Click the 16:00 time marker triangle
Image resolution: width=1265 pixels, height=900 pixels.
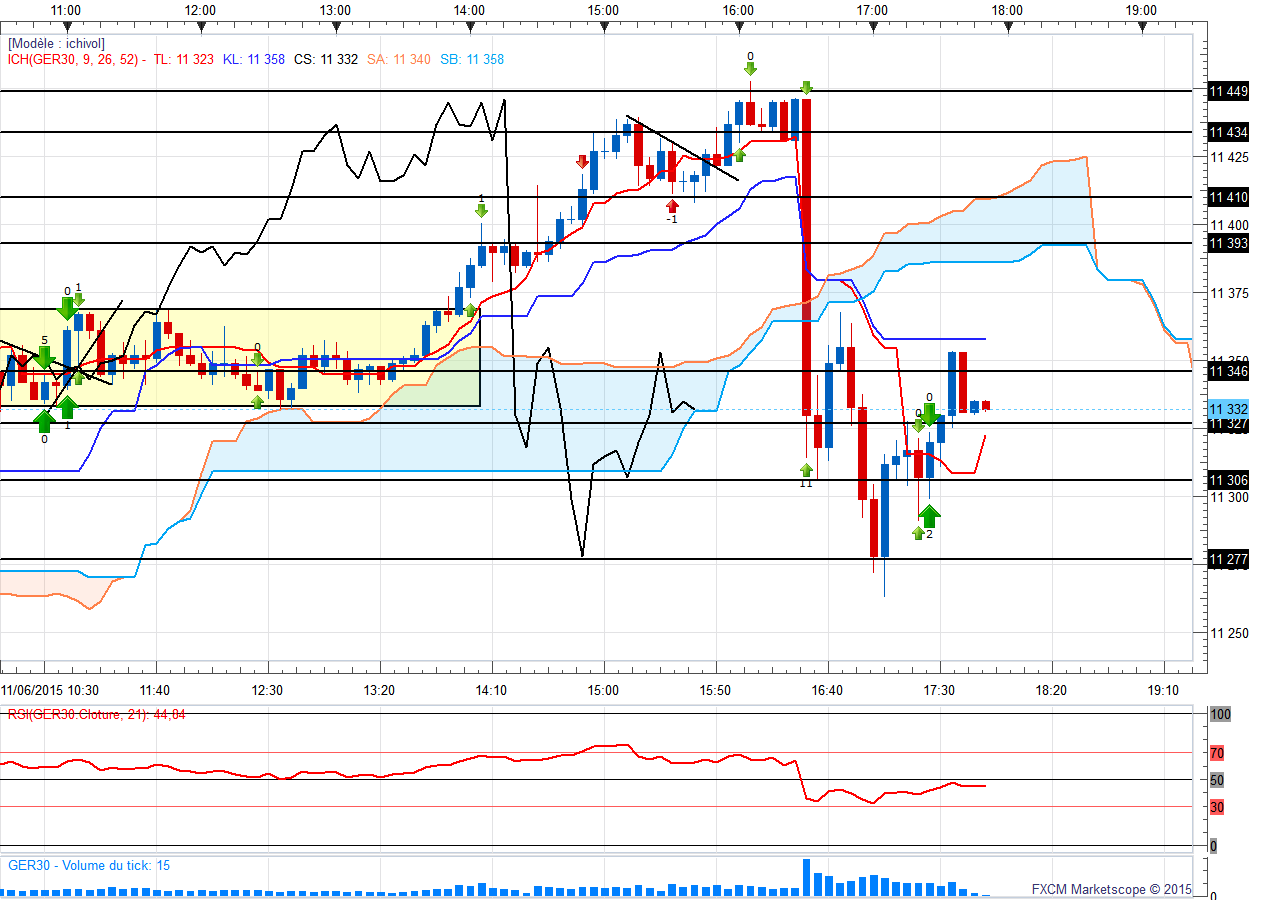(x=738, y=29)
